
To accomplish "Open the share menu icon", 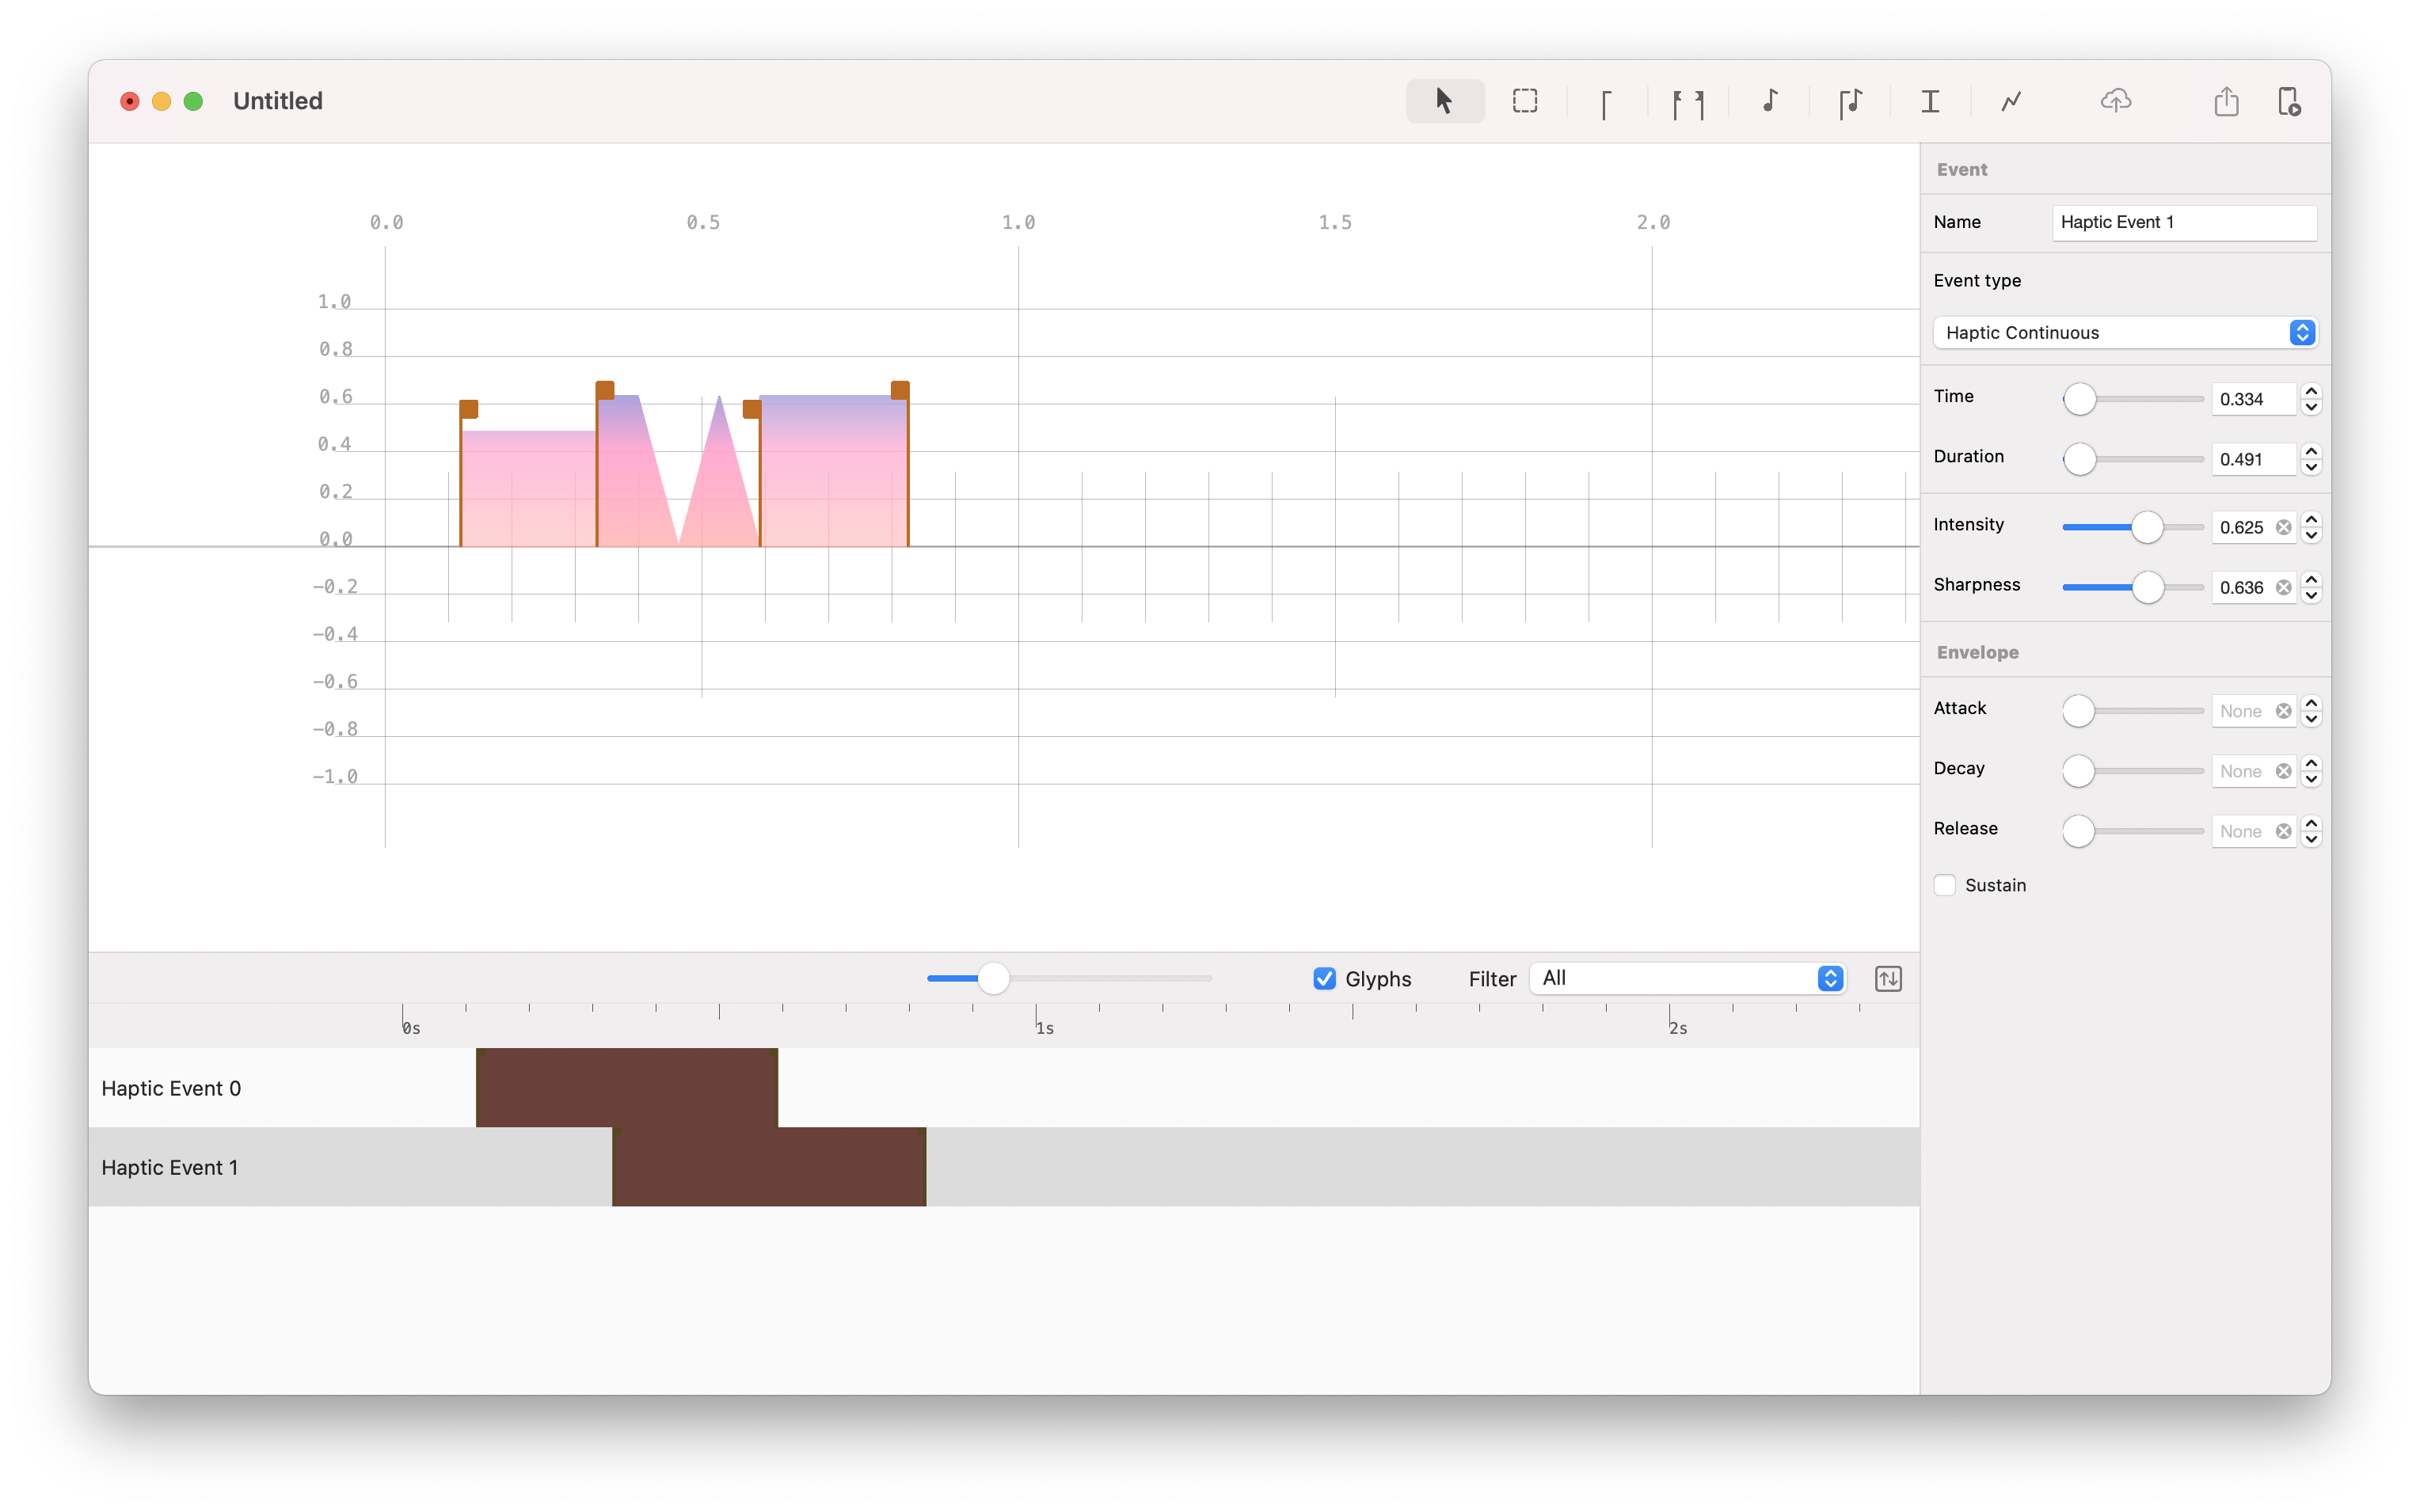I will [x=2226, y=101].
